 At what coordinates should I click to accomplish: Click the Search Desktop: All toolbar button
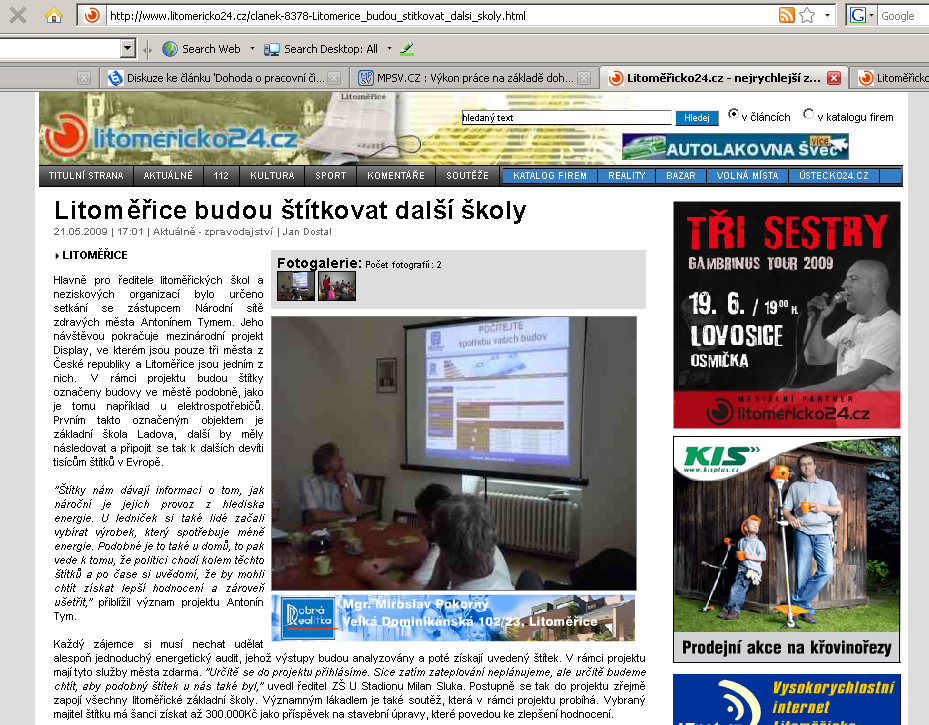pos(322,49)
